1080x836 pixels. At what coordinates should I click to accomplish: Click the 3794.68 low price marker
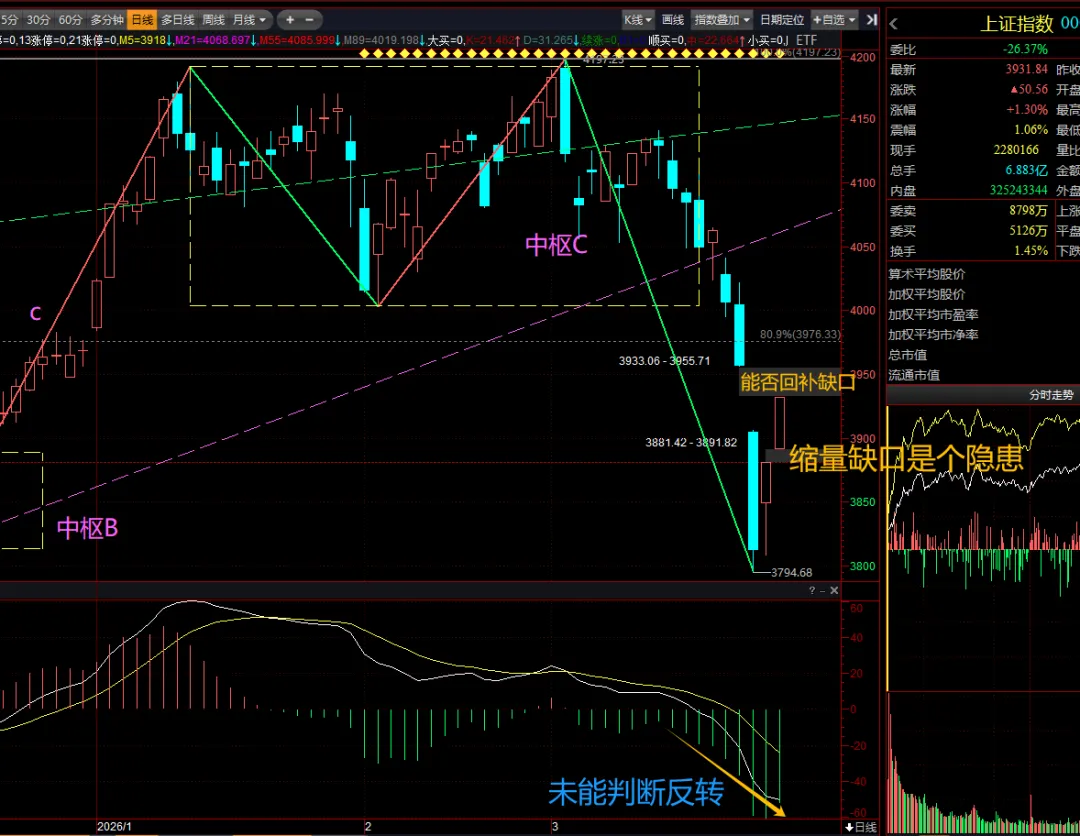click(x=791, y=572)
